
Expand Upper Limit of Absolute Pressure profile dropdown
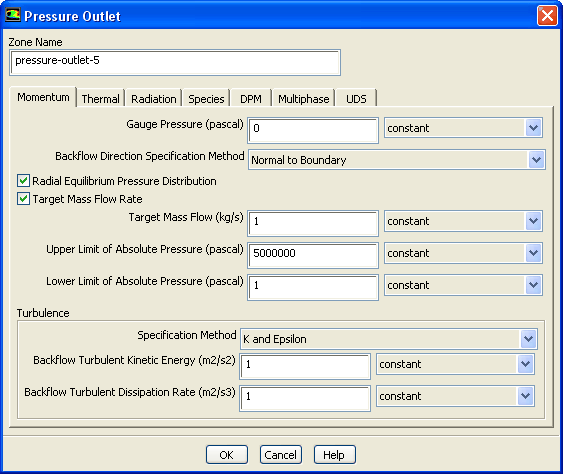pyautogui.click(x=463, y=253)
